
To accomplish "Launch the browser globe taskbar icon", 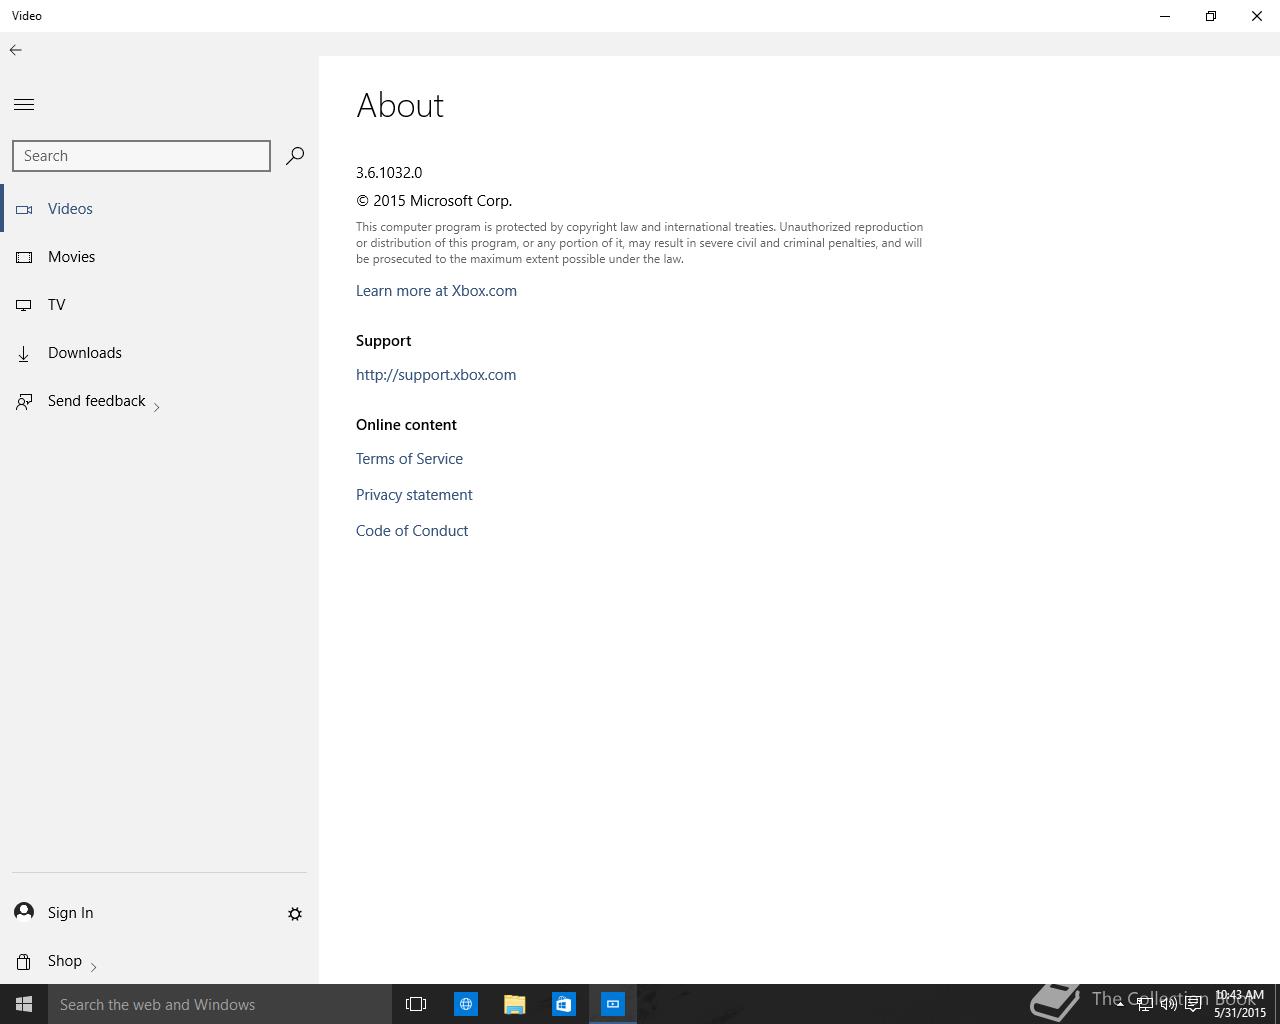I will (x=466, y=1004).
